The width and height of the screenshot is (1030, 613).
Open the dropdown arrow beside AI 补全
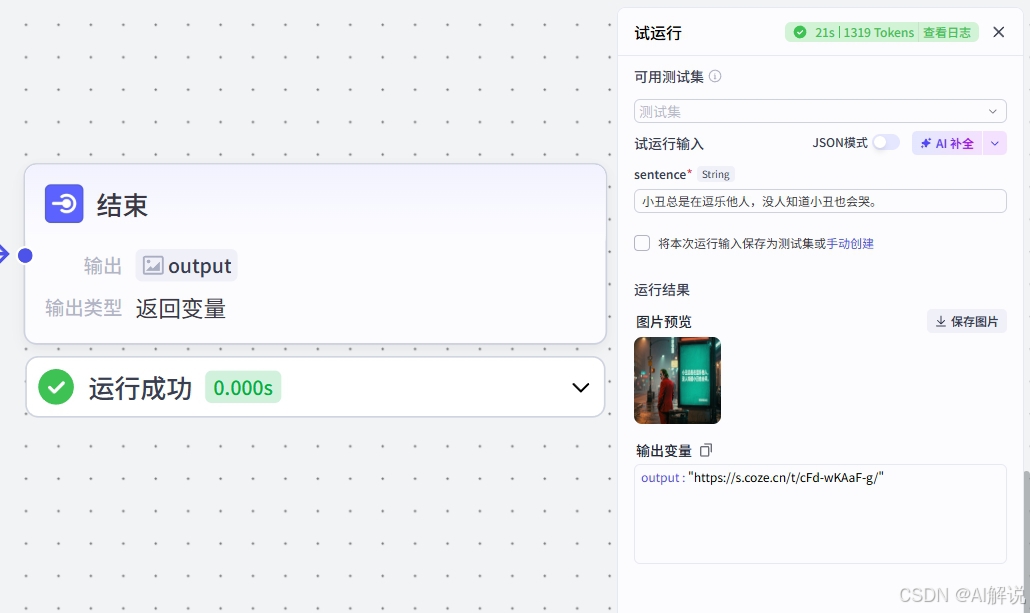click(995, 143)
